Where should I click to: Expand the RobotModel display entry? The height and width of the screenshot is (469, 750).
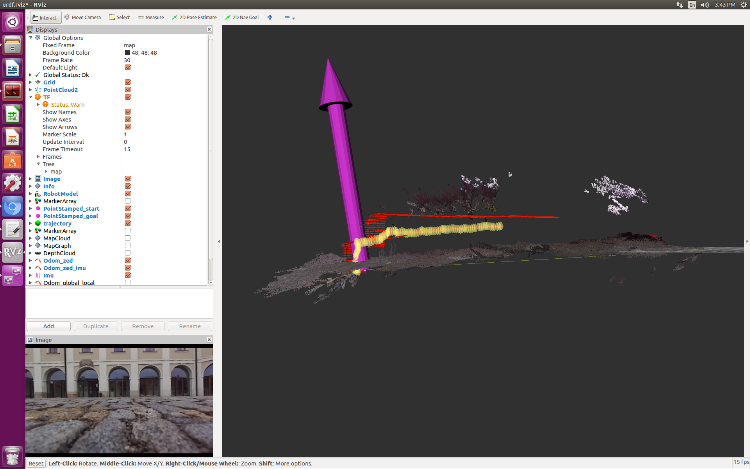coord(31,193)
